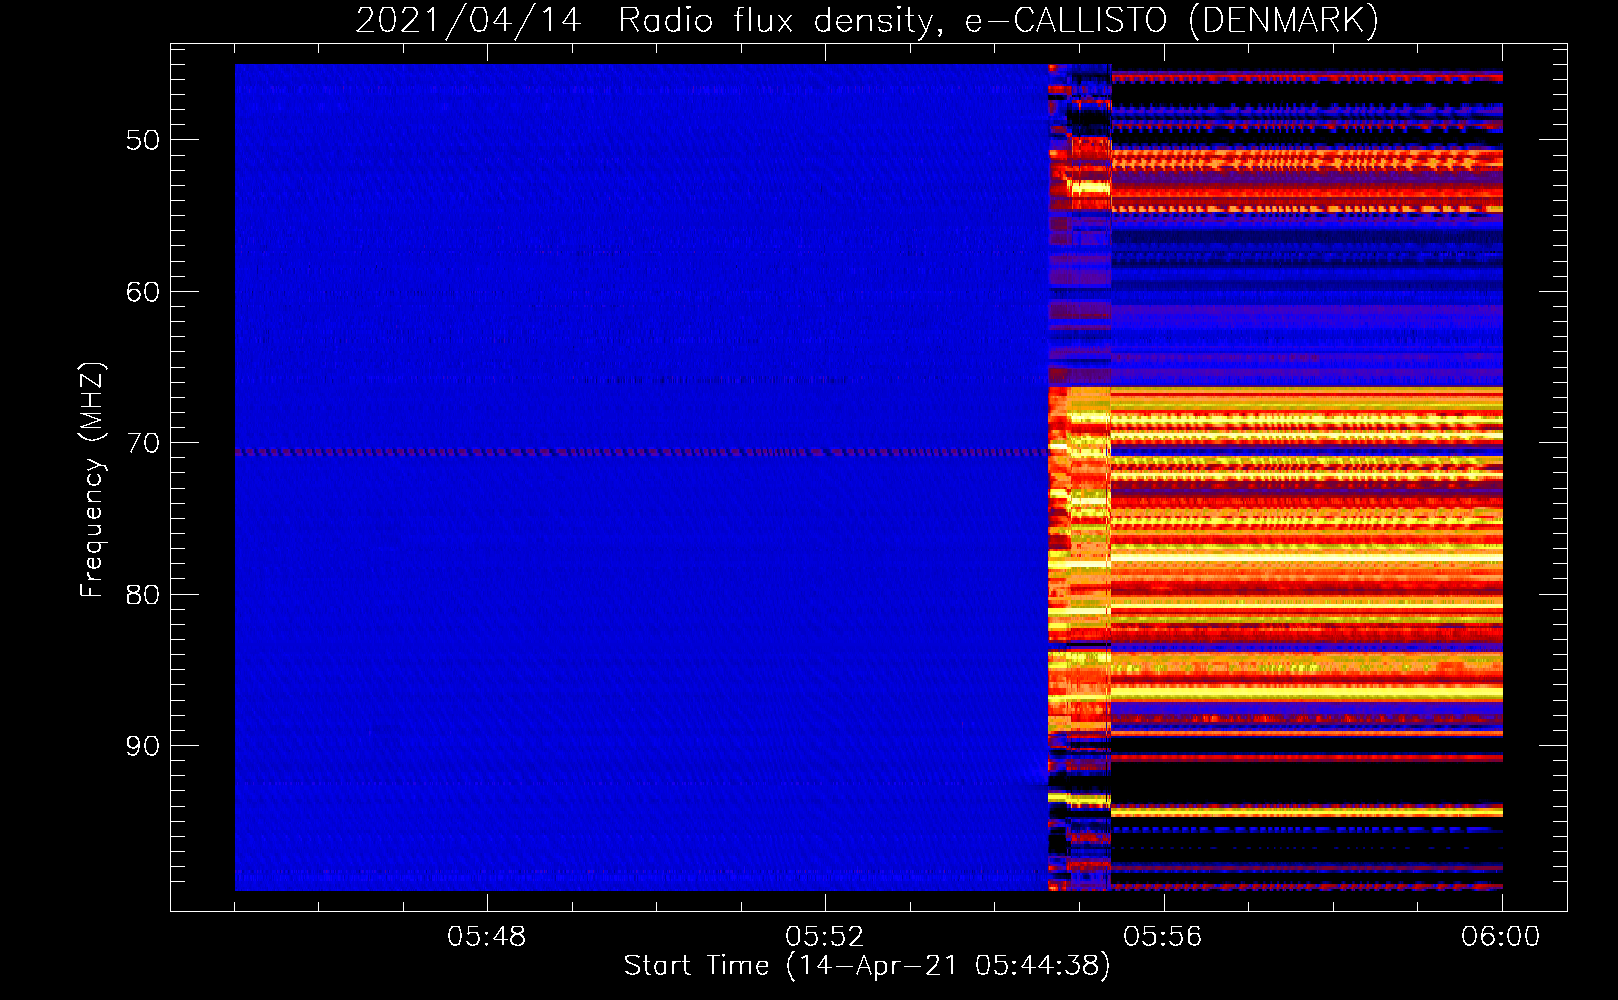Click the 06:00 time tick label
Screen dimensions: 1618x1000
[x=1501, y=937]
